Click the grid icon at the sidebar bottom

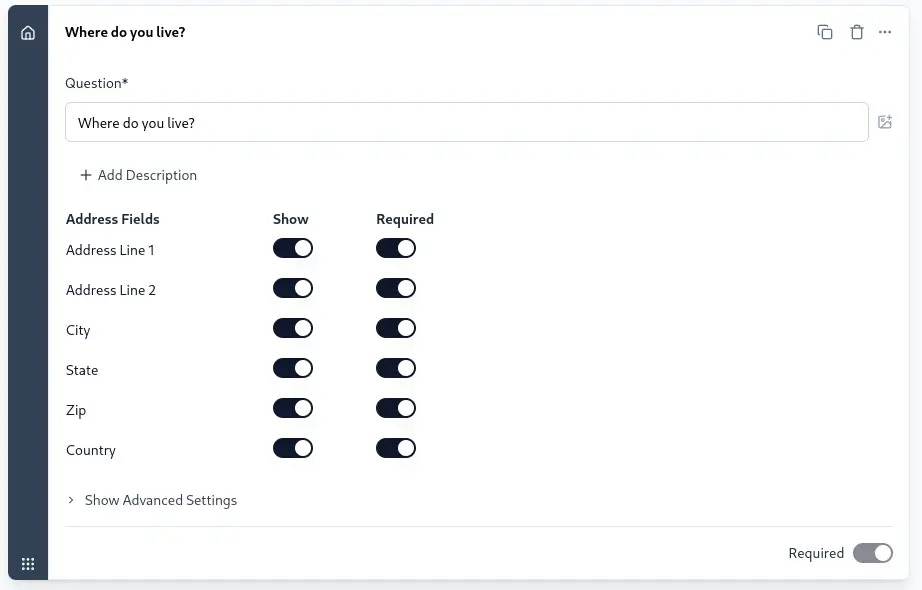pyautogui.click(x=27, y=563)
